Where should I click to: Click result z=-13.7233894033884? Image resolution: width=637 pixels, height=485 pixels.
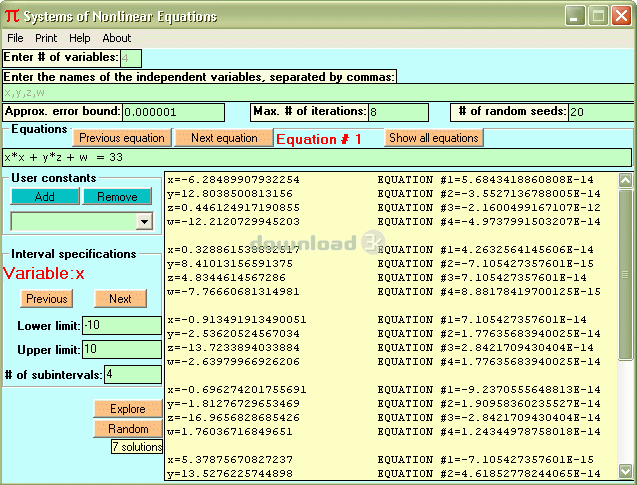(x=233, y=348)
